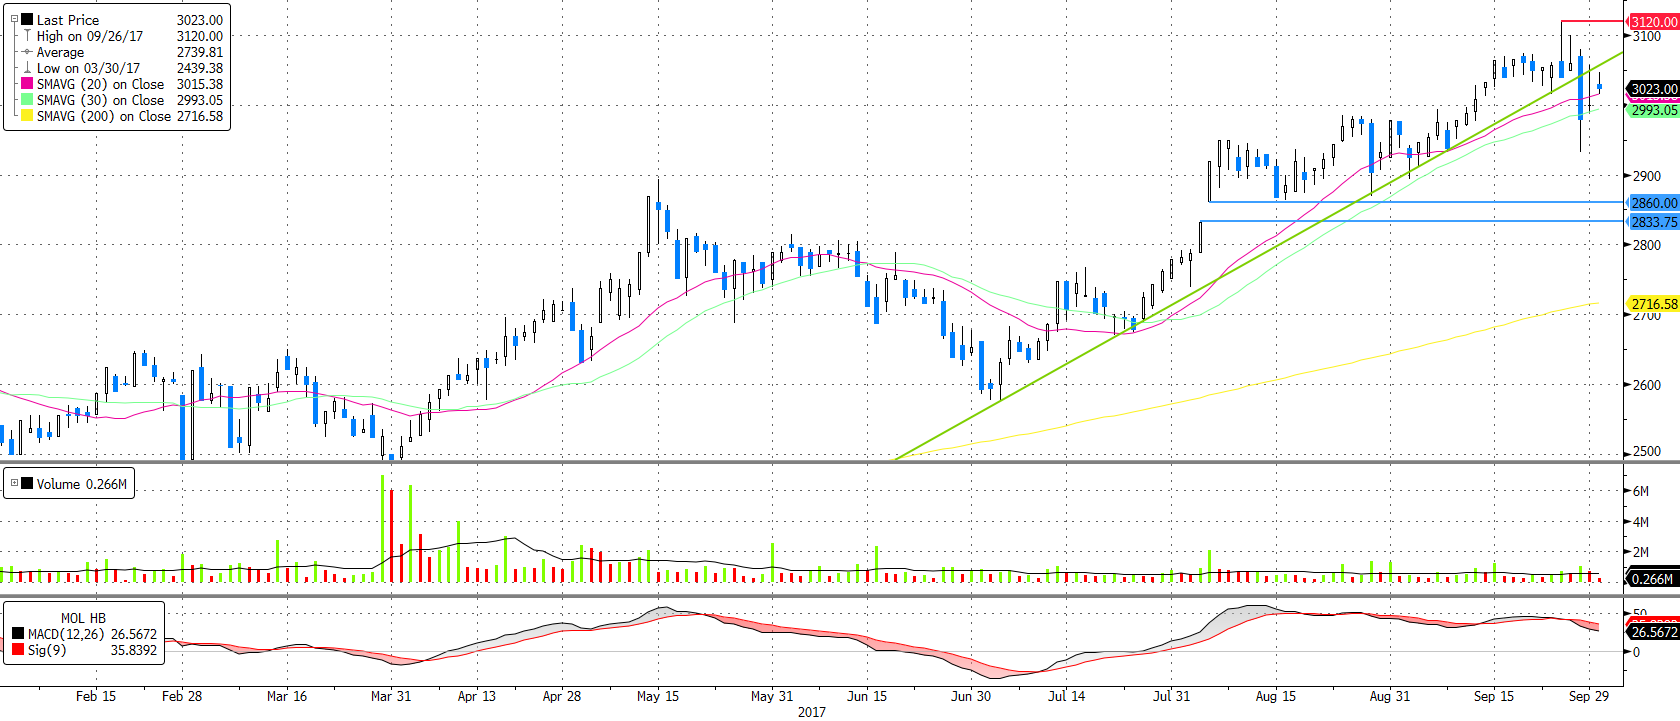The image size is (1680, 721).
Task: Click 'Mar 31' date axis label
Action: pyautogui.click(x=391, y=696)
